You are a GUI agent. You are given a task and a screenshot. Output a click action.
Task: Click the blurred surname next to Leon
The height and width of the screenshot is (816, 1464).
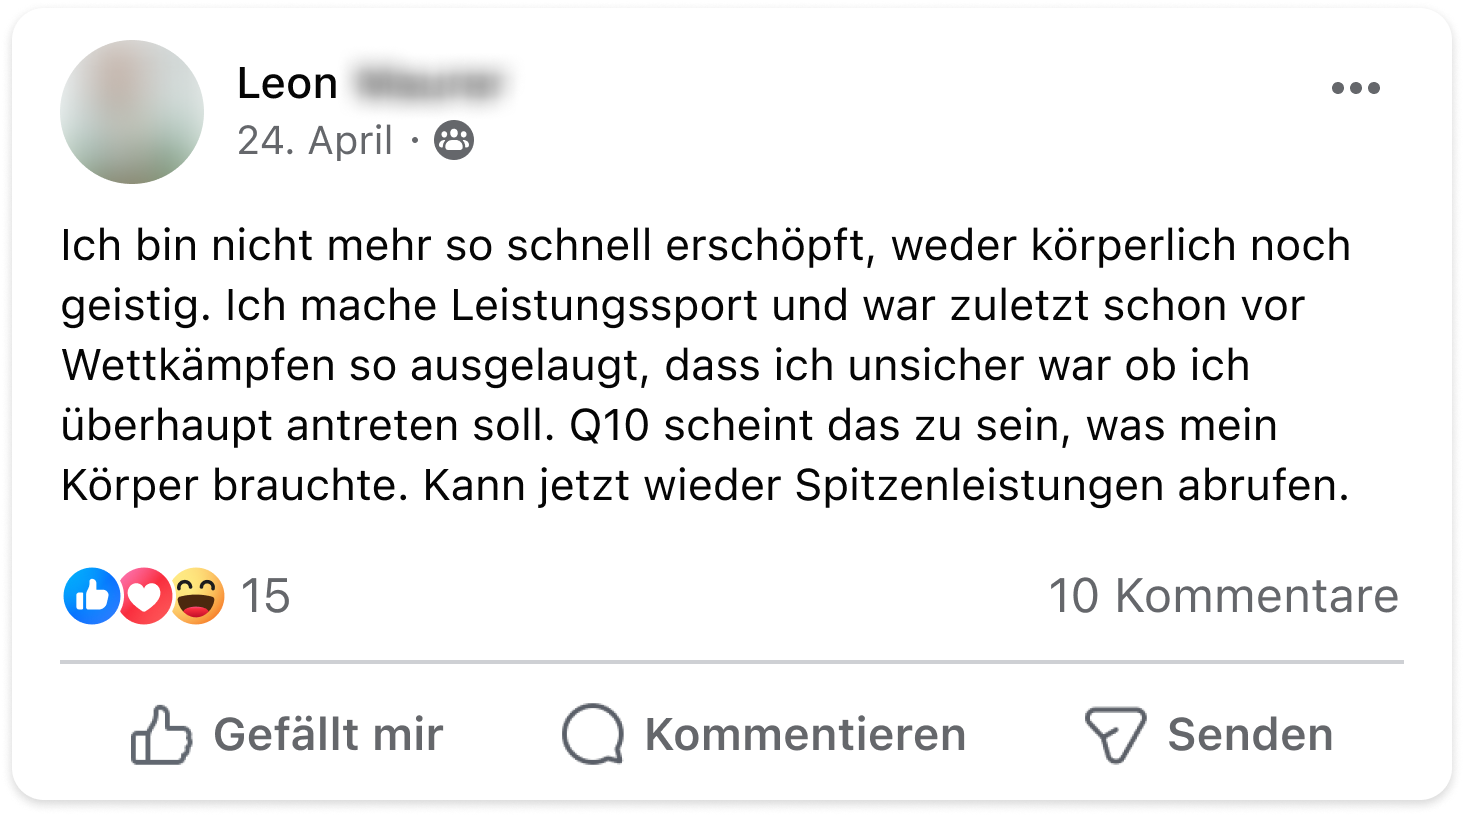pyautogui.click(x=428, y=84)
